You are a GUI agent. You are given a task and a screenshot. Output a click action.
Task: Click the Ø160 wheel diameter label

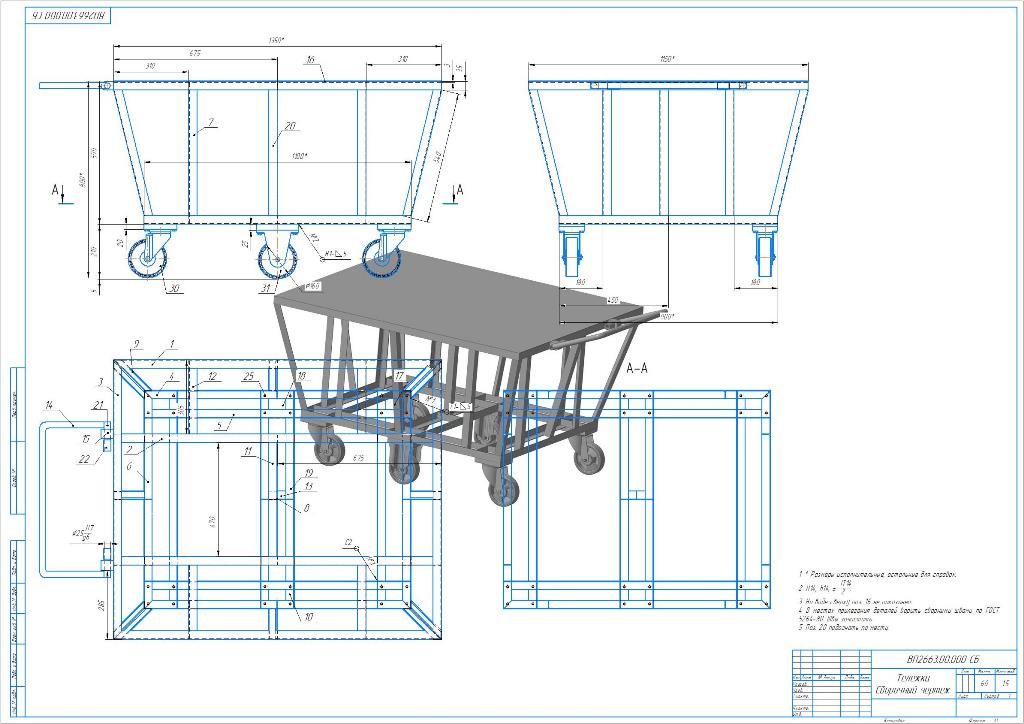coord(312,287)
